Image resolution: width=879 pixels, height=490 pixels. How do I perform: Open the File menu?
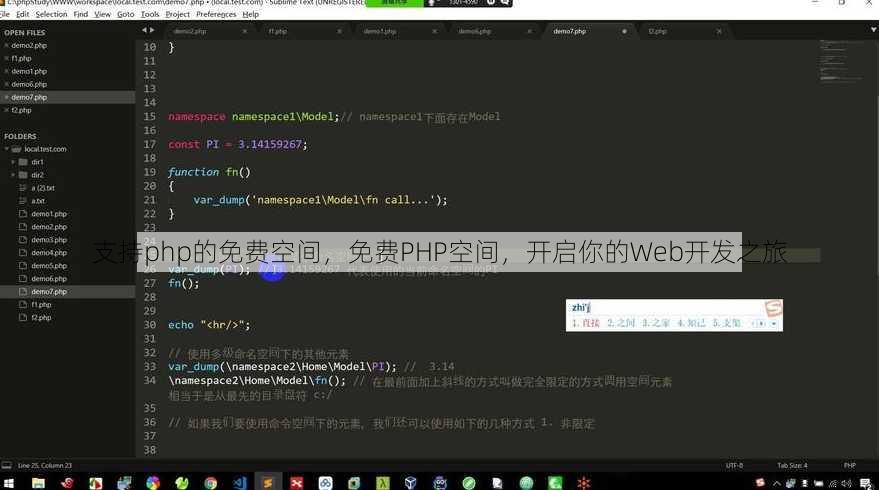(5, 14)
